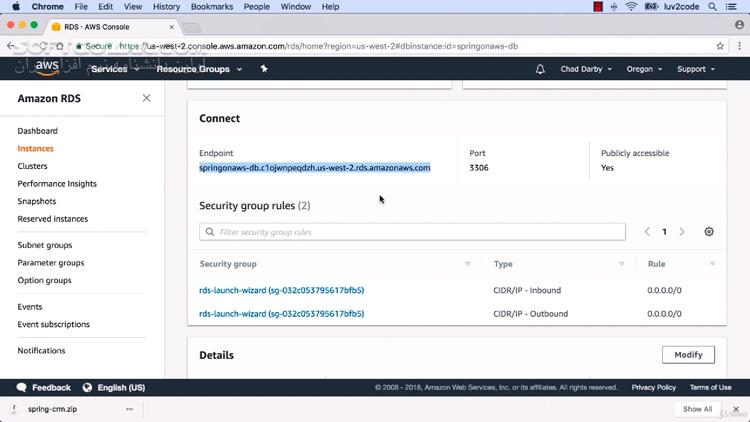Open Chrome's three-dot menu

(739, 46)
